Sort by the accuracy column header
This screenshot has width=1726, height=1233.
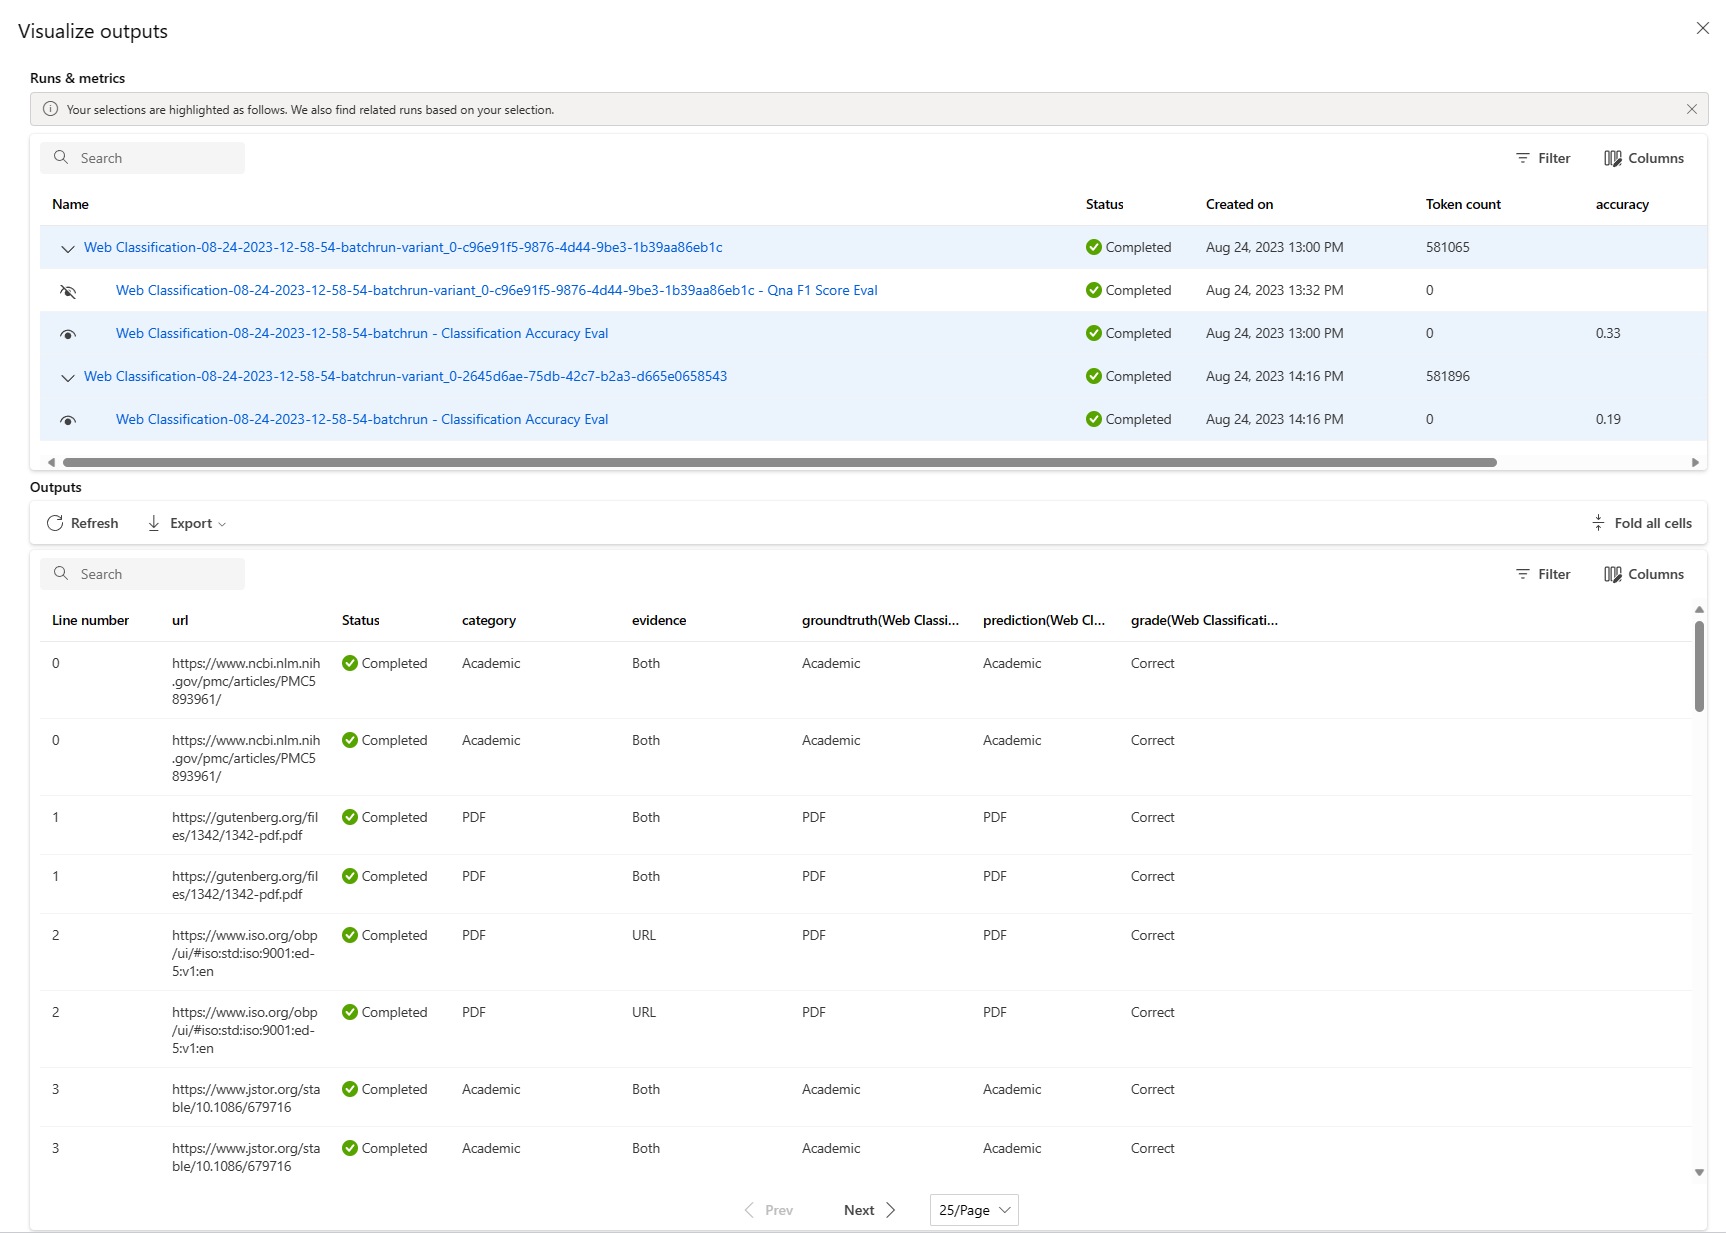coord(1621,204)
